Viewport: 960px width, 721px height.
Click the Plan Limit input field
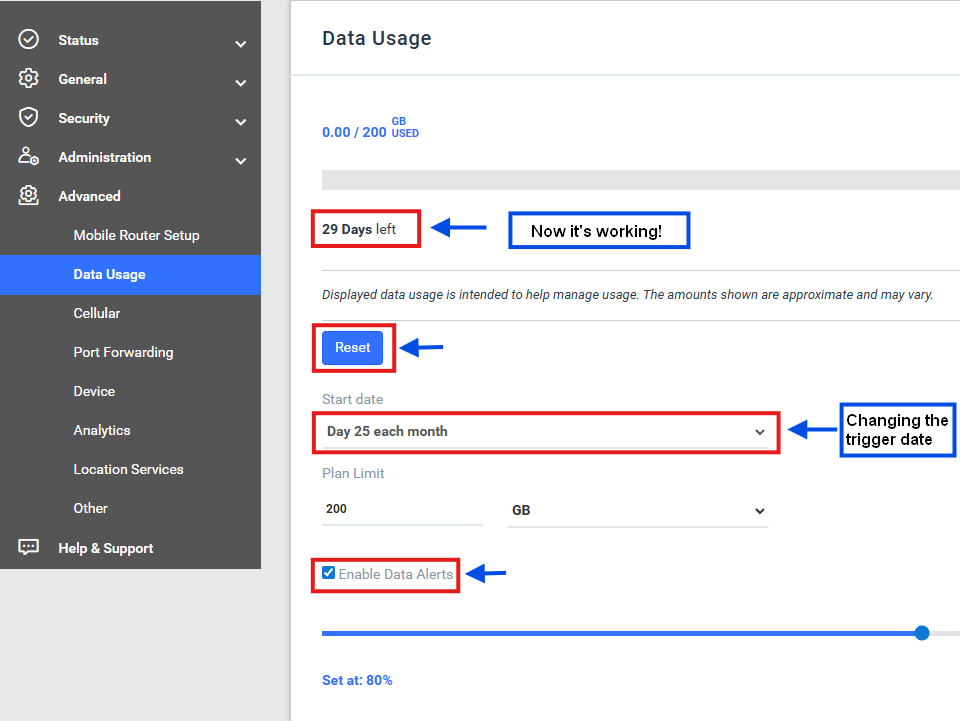pos(401,509)
